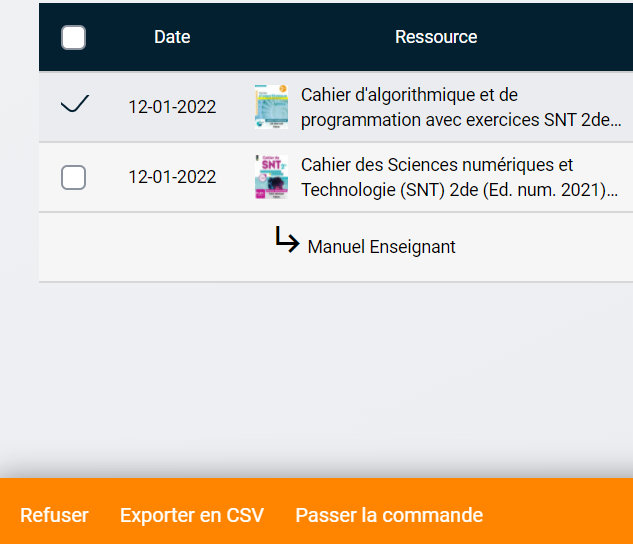
Task: Click Refuser in the orange action bar
Action: (54, 515)
